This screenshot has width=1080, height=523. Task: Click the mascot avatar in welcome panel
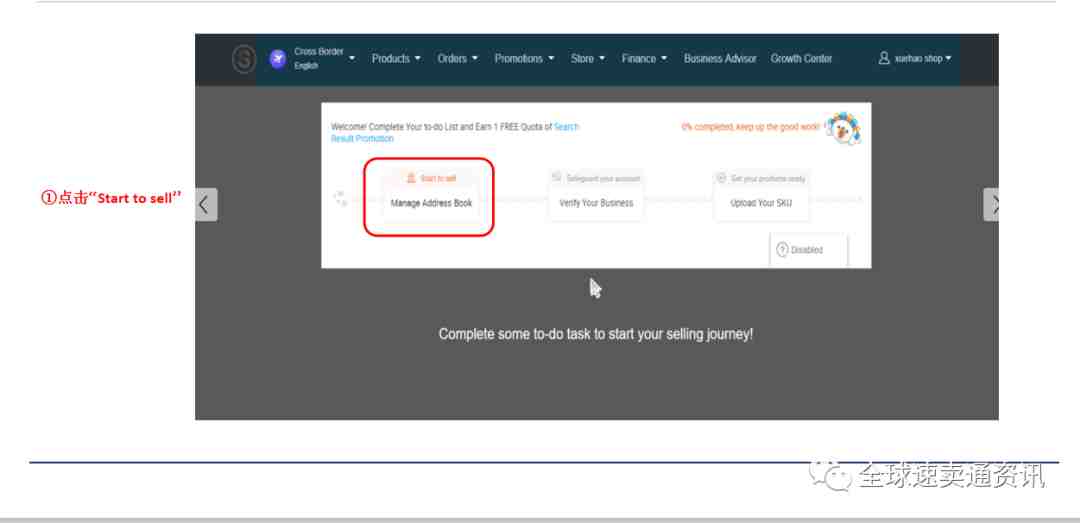[x=842, y=127]
